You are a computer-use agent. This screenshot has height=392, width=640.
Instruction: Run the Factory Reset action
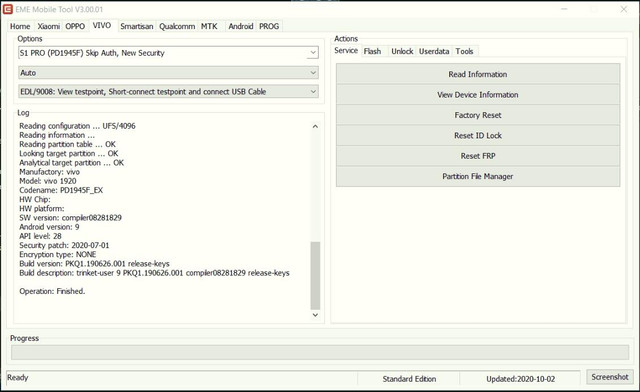(x=478, y=115)
